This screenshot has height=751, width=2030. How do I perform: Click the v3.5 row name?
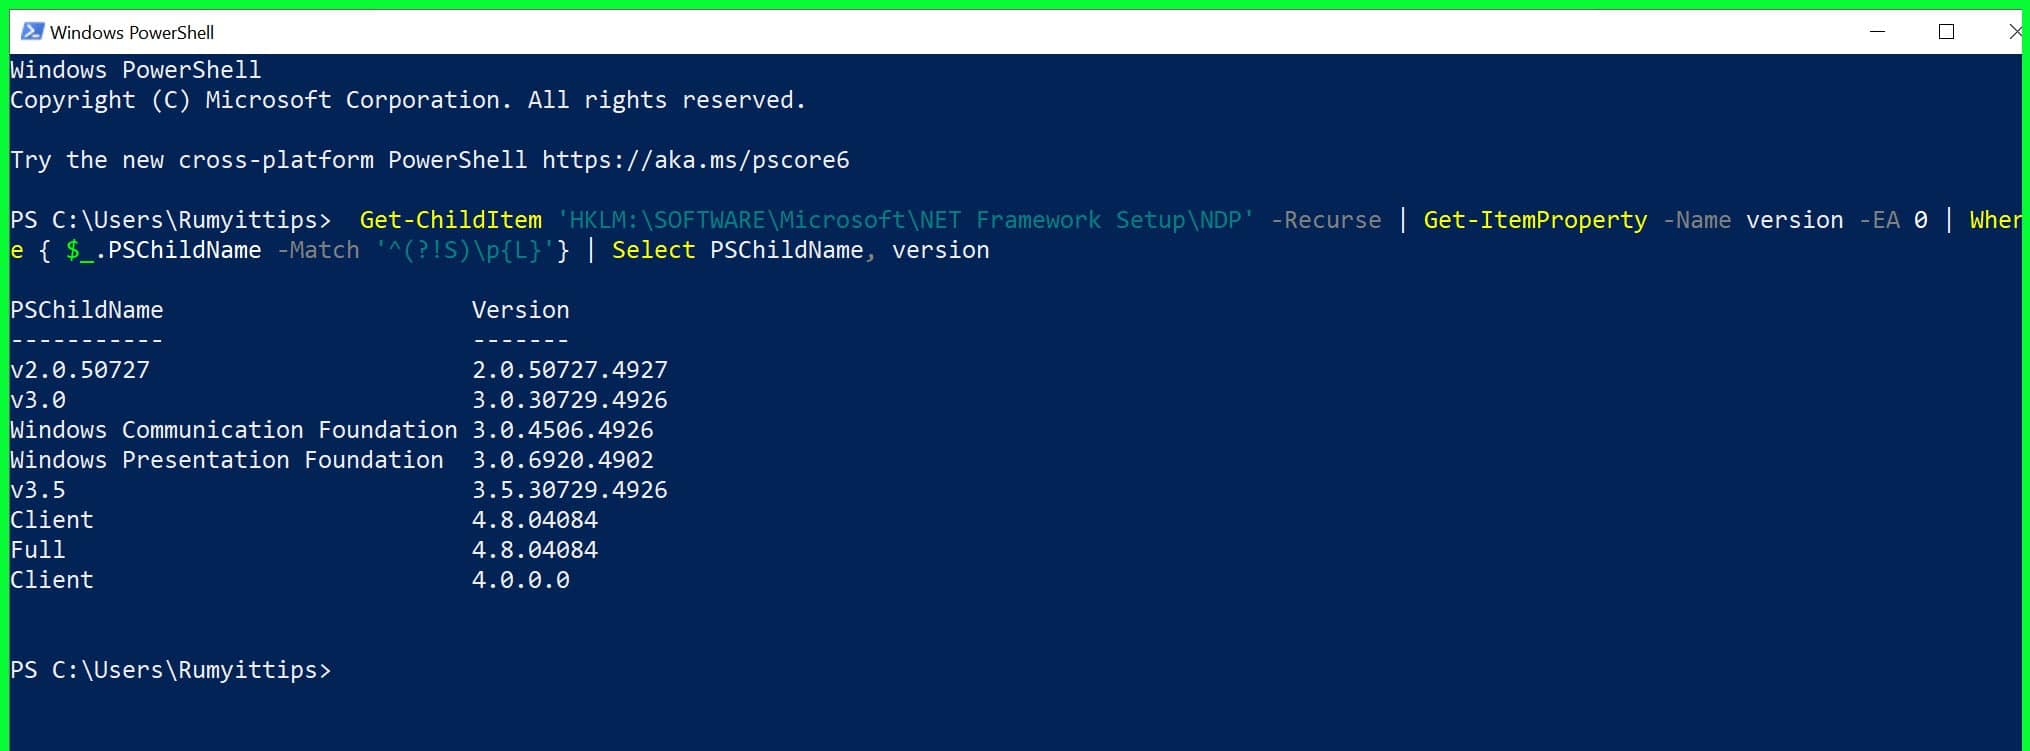pos(38,490)
